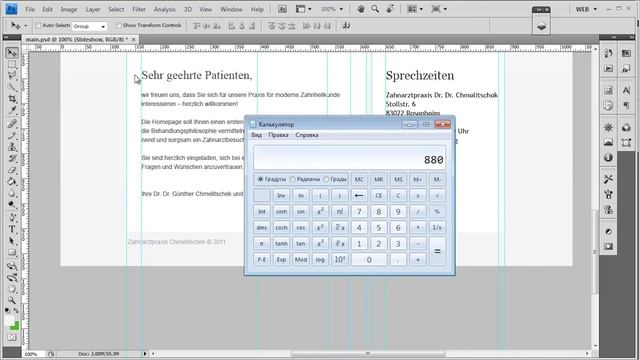
Task: Open the File menu
Action: pos(30,9)
